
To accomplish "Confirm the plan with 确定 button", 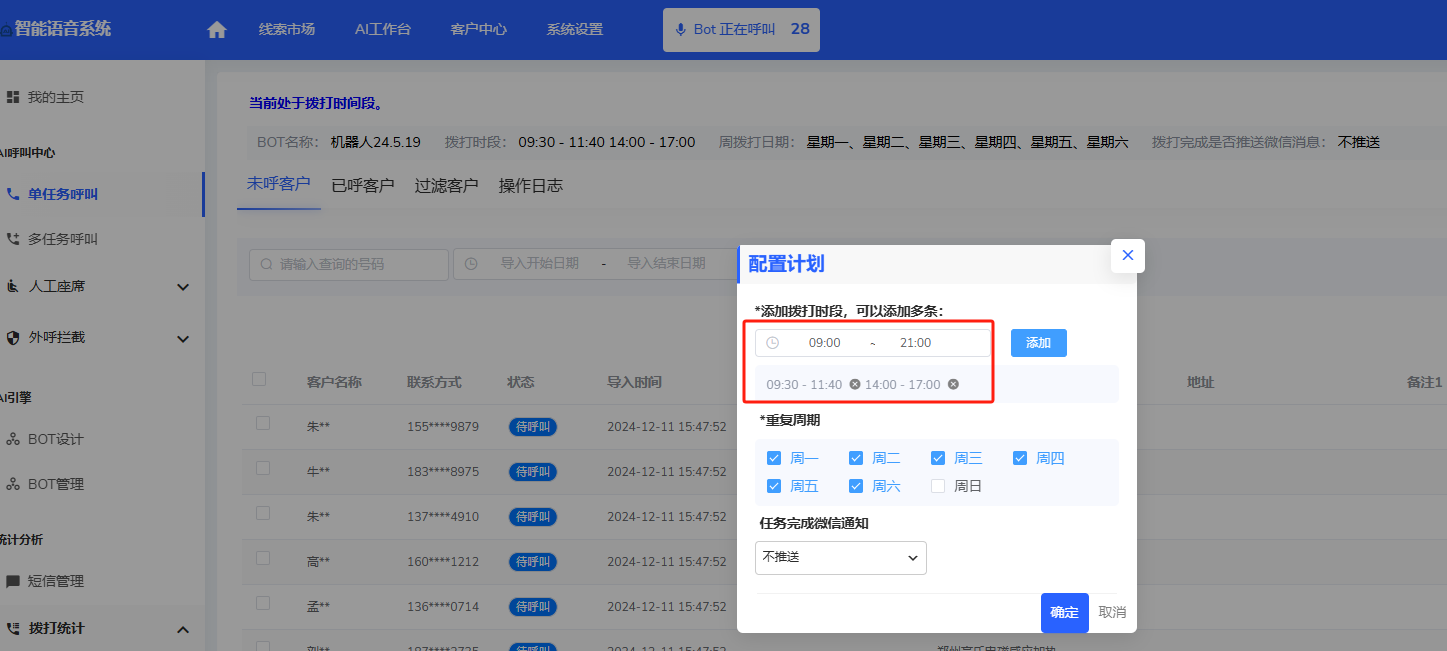I will point(1064,613).
